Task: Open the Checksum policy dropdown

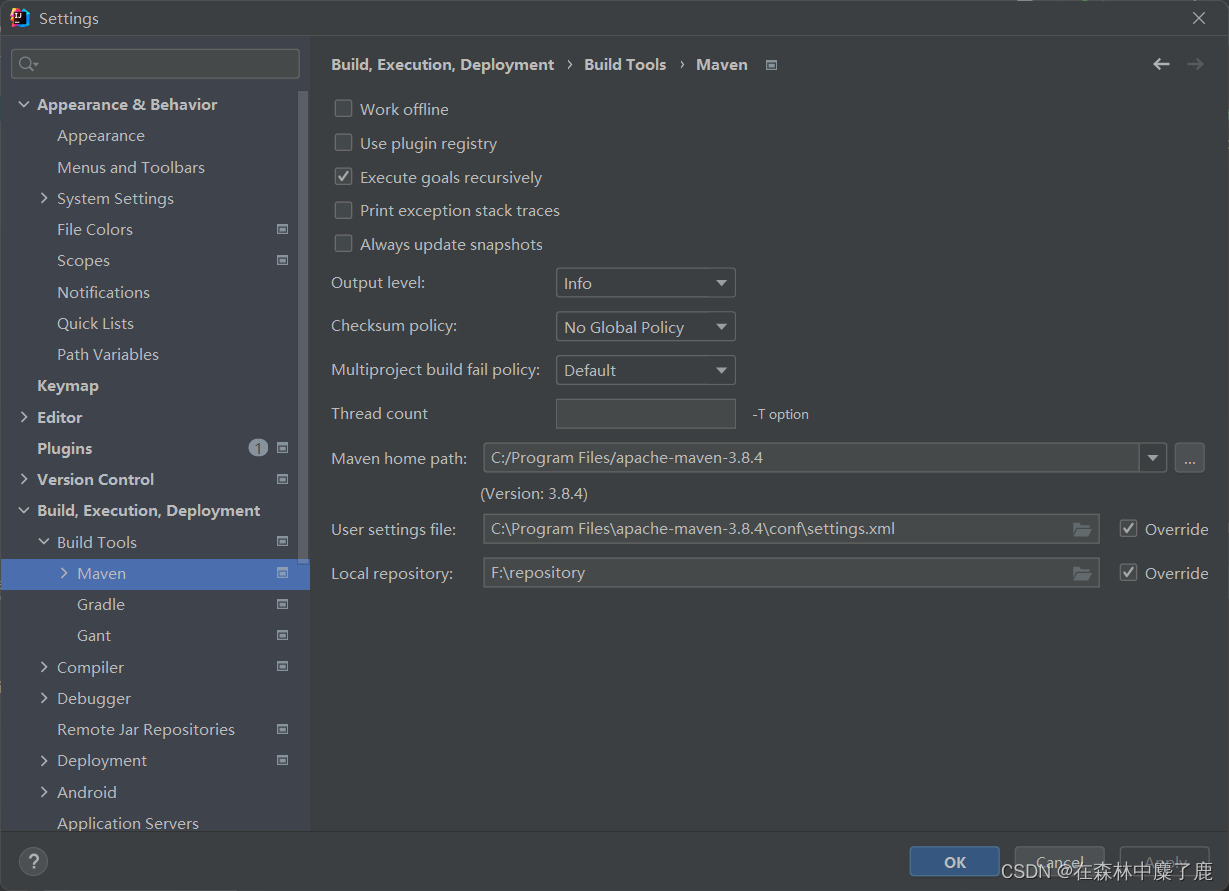Action: (646, 327)
